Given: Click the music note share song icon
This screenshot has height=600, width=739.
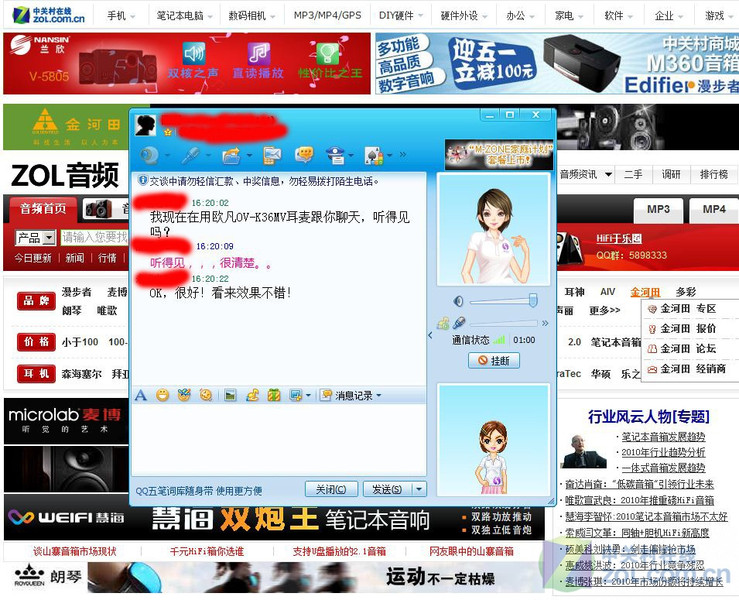Looking at the screenshot, I should [253, 395].
